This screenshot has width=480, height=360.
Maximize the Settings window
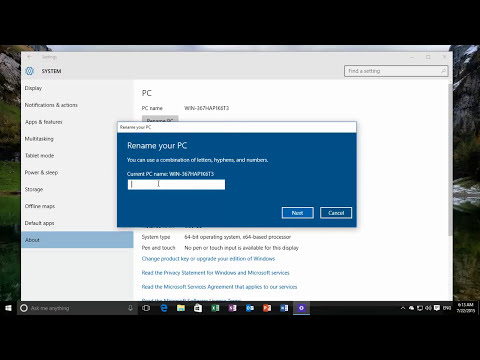tap(428, 57)
